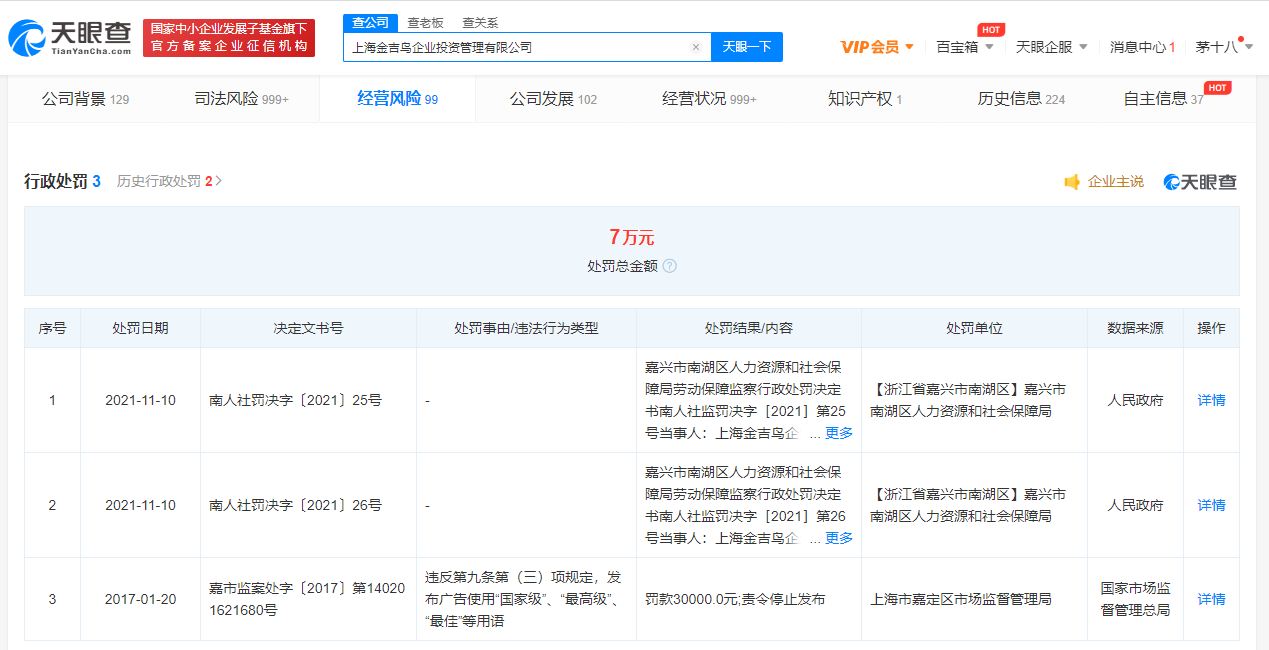Click the 7万元 total penalty amount
The image size is (1269, 650).
(x=632, y=237)
